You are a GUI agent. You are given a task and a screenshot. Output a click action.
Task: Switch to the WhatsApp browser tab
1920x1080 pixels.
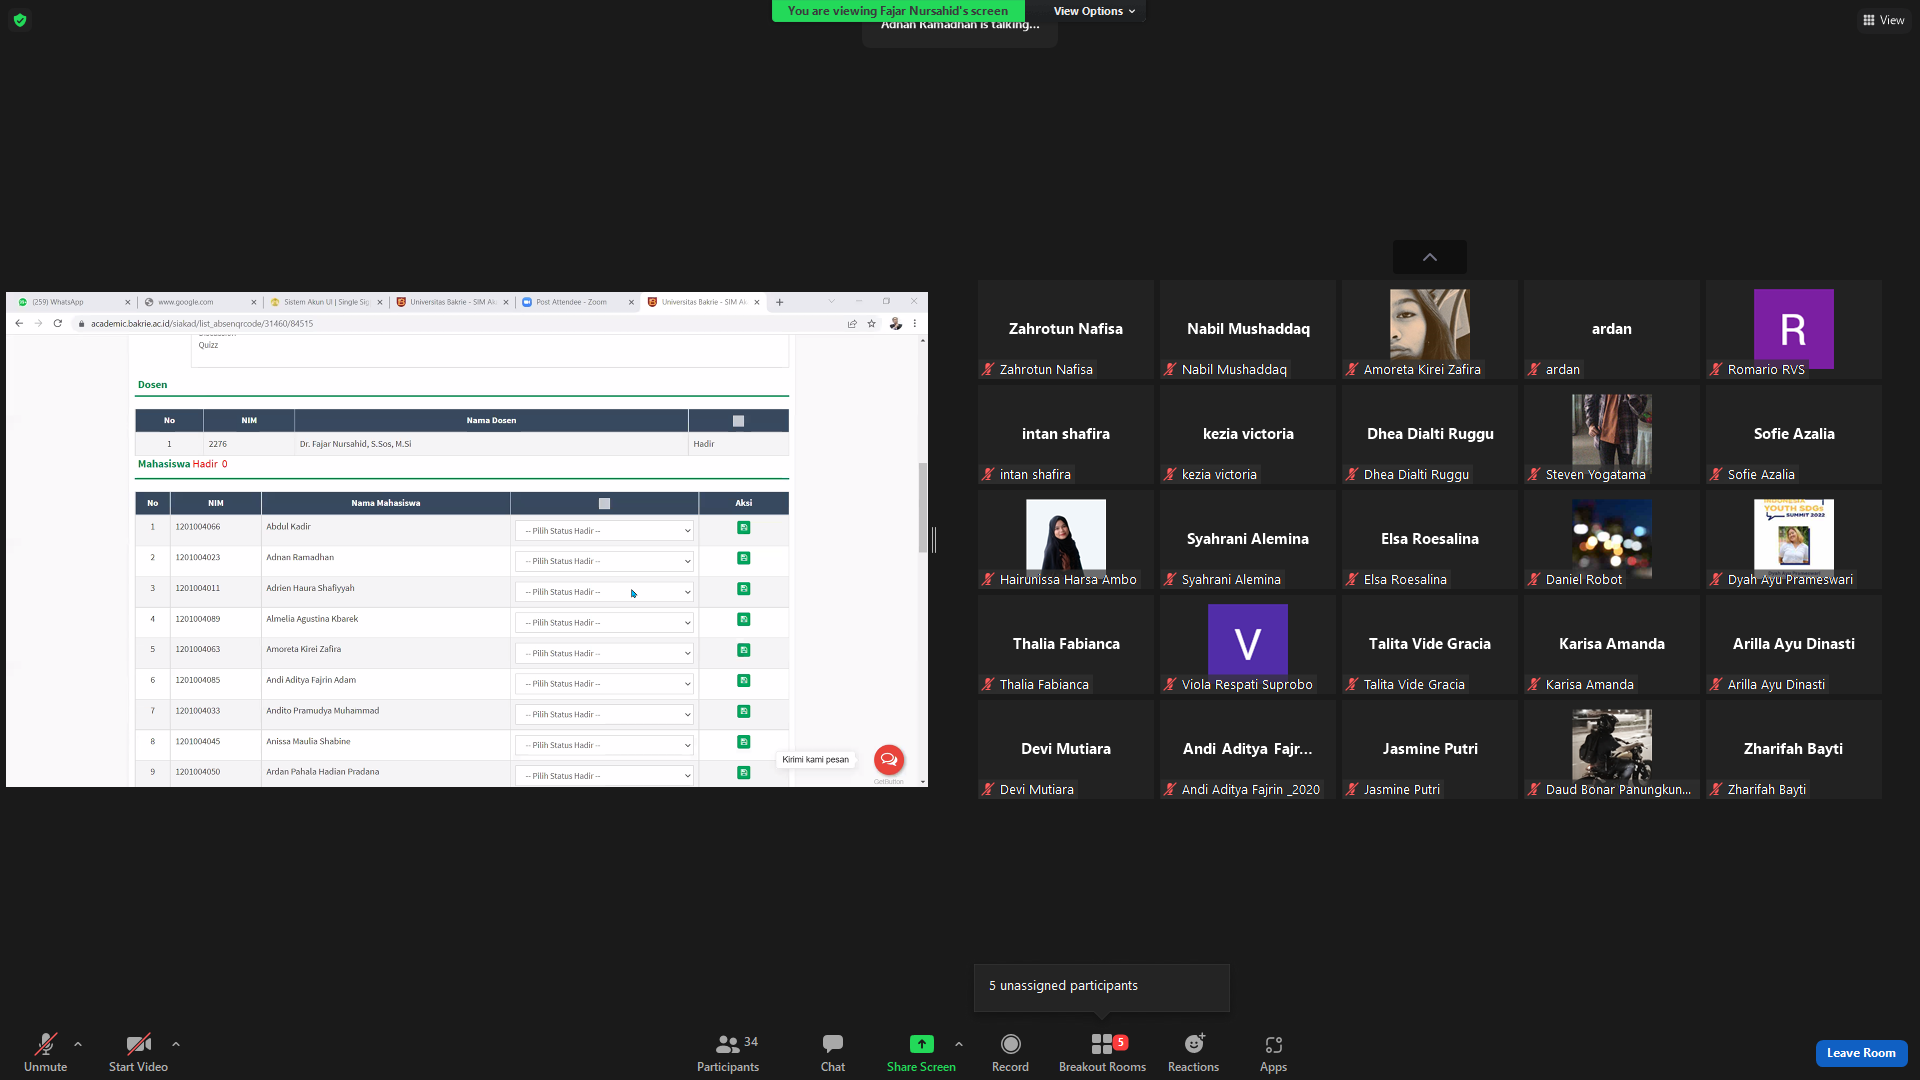[x=73, y=302]
